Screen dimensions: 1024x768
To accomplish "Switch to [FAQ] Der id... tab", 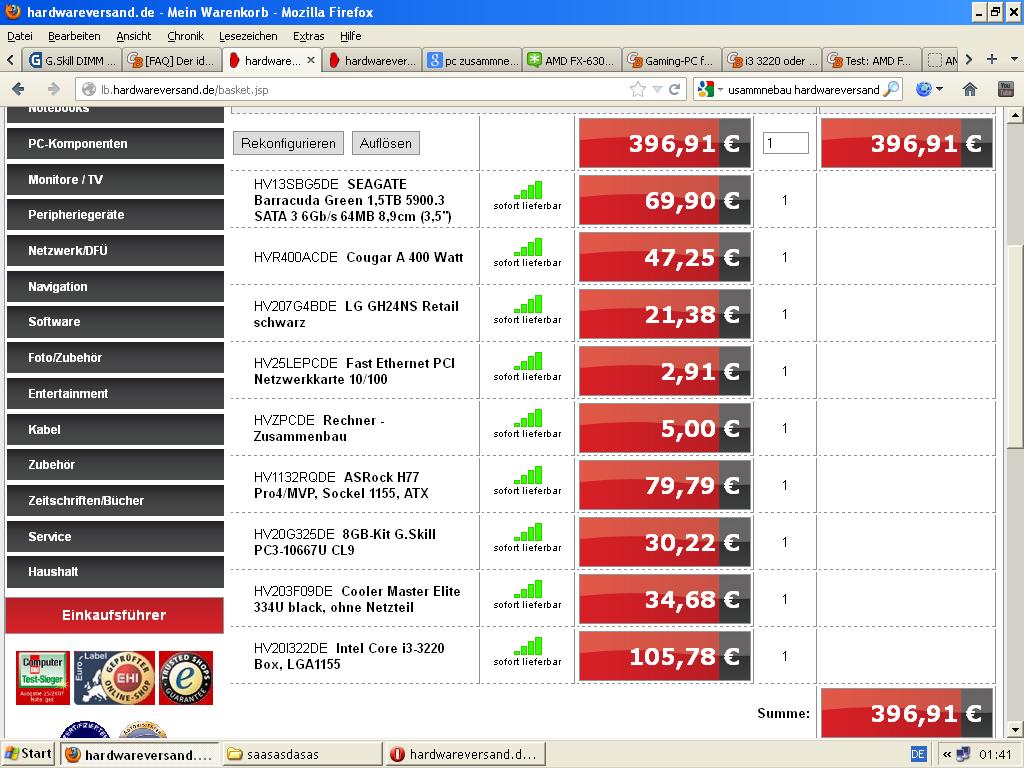I will pos(172,60).
